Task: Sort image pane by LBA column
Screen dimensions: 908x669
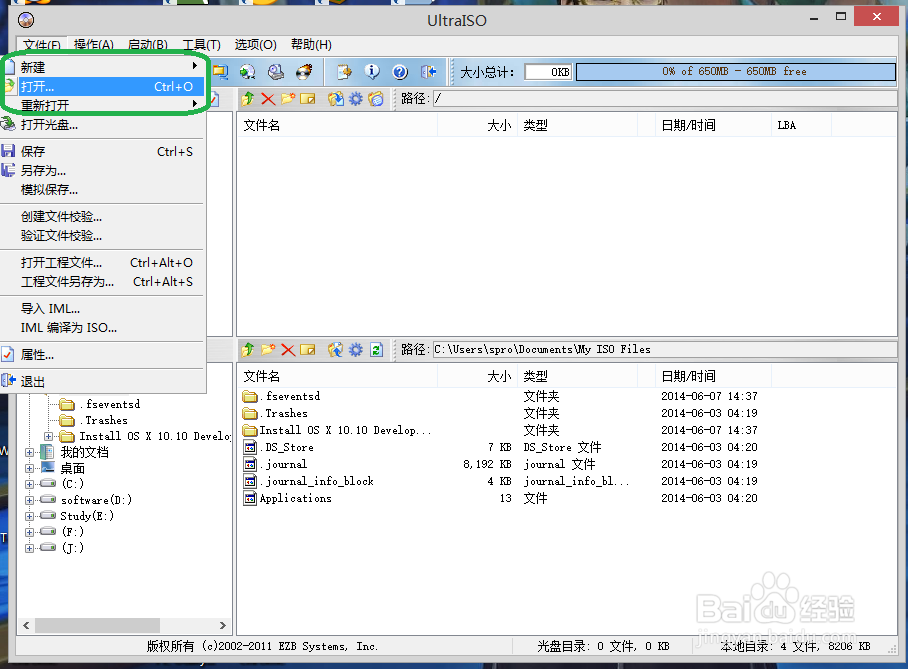Action: tap(801, 125)
